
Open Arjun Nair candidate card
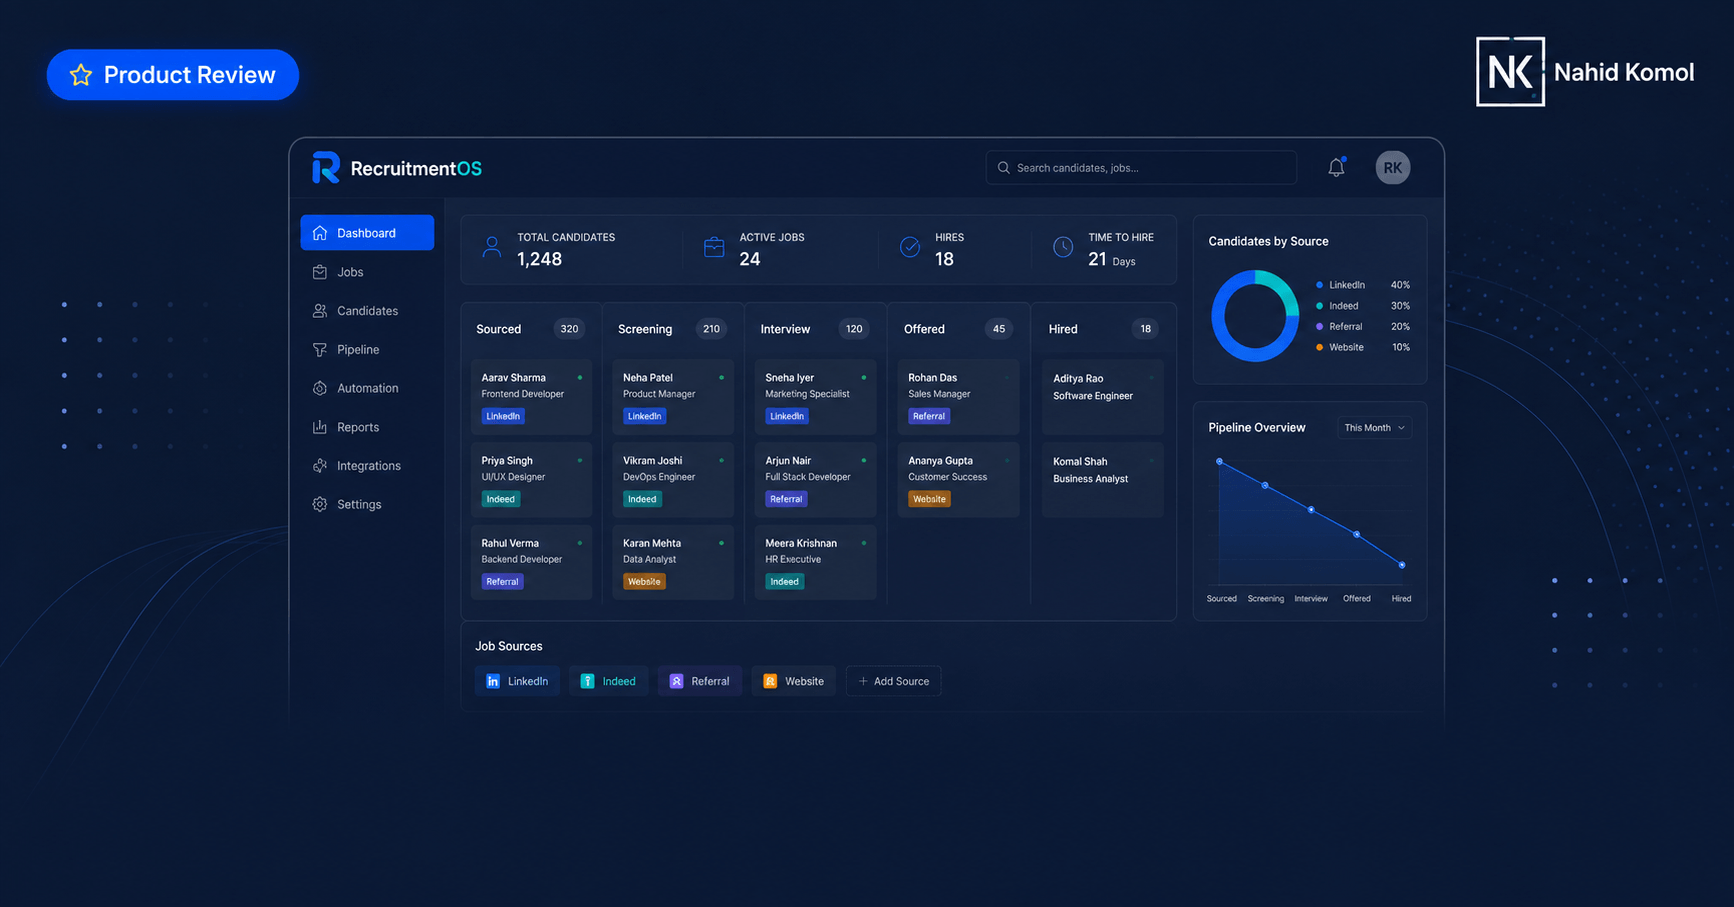click(816, 480)
